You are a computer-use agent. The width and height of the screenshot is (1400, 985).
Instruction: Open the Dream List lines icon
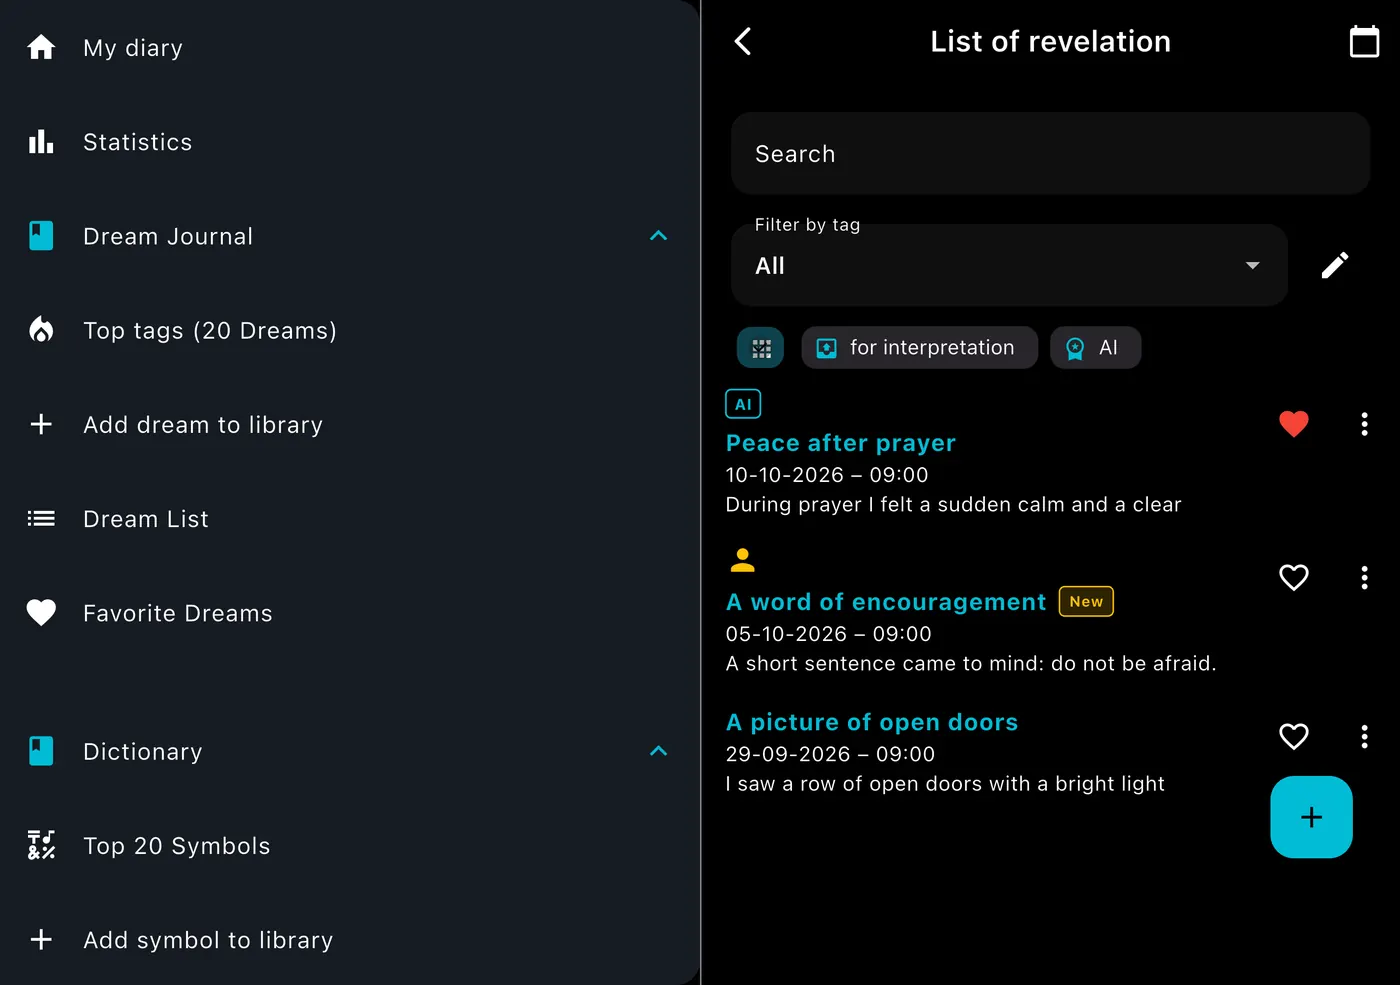(41, 518)
